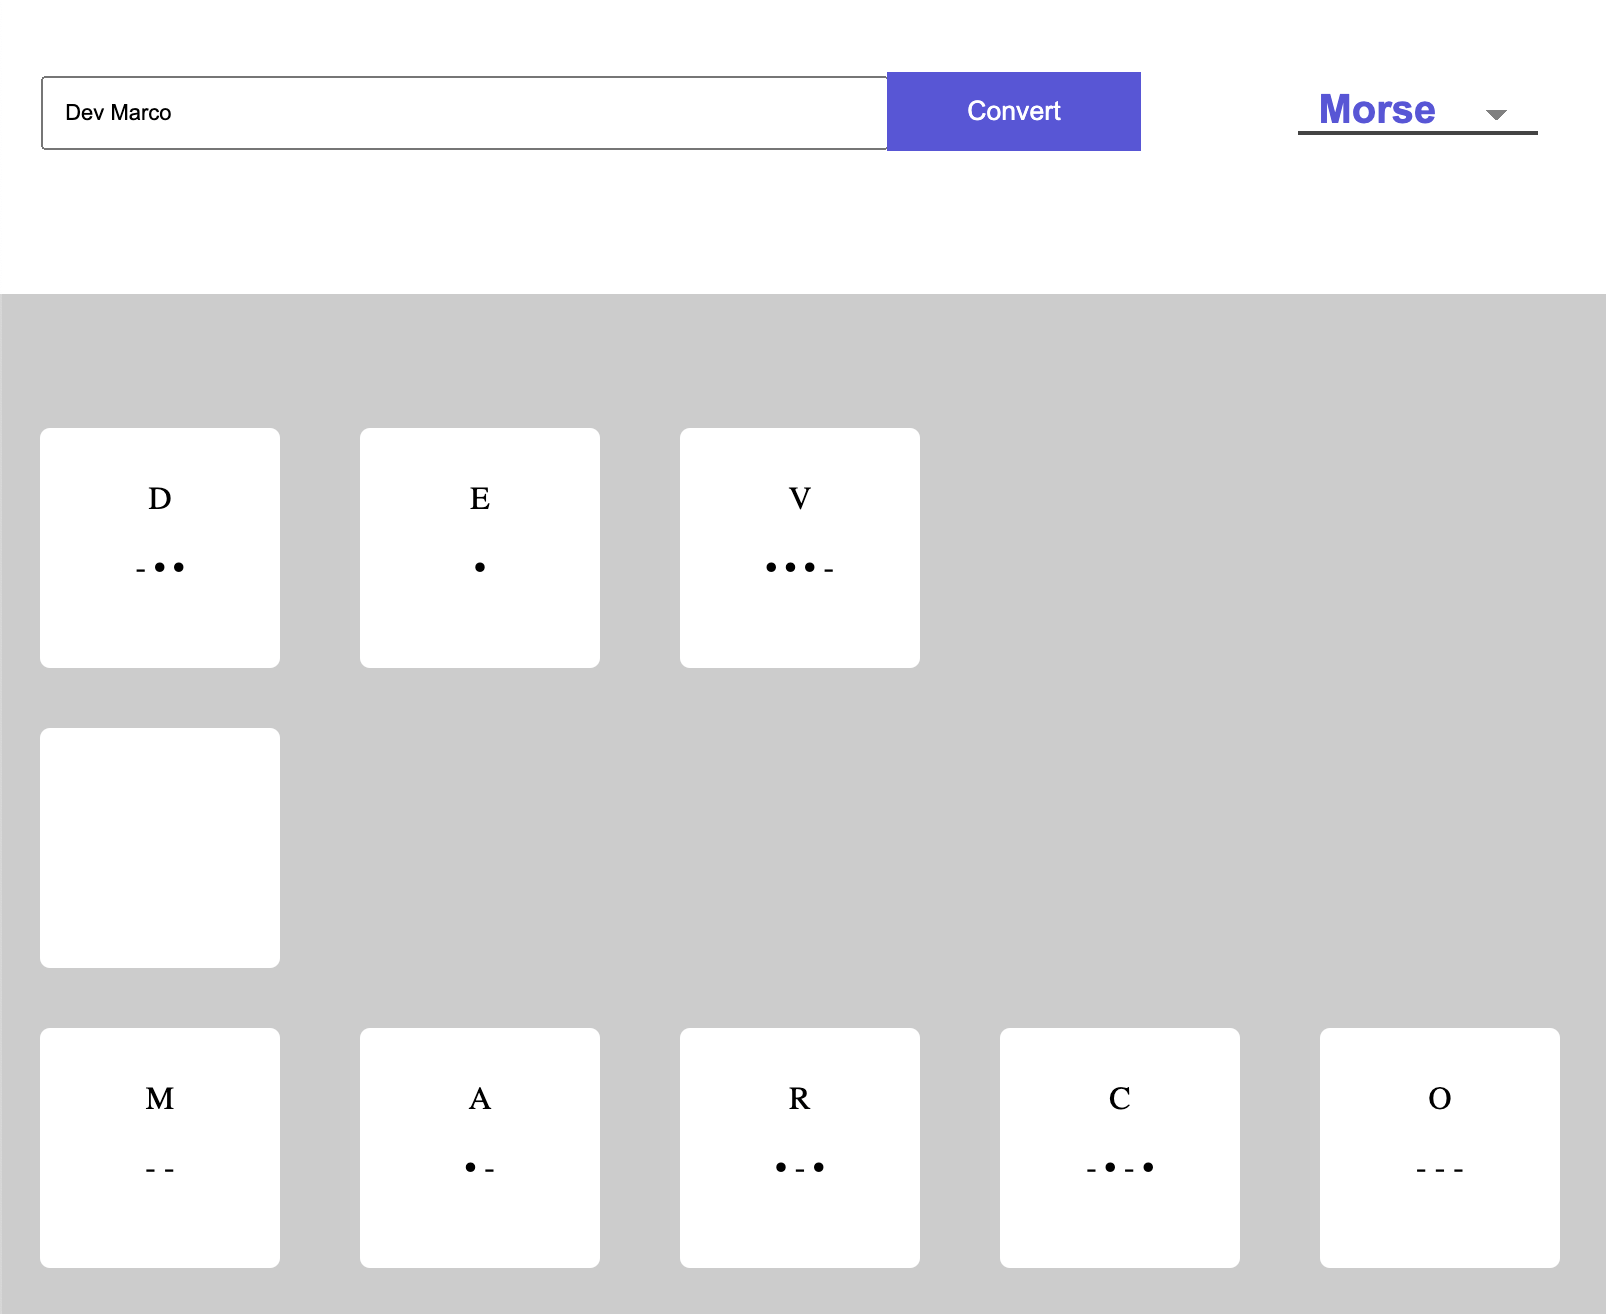Click the Convert button
The image size is (1606, 1314).
pyautogui.click(x=1013, y=111)
